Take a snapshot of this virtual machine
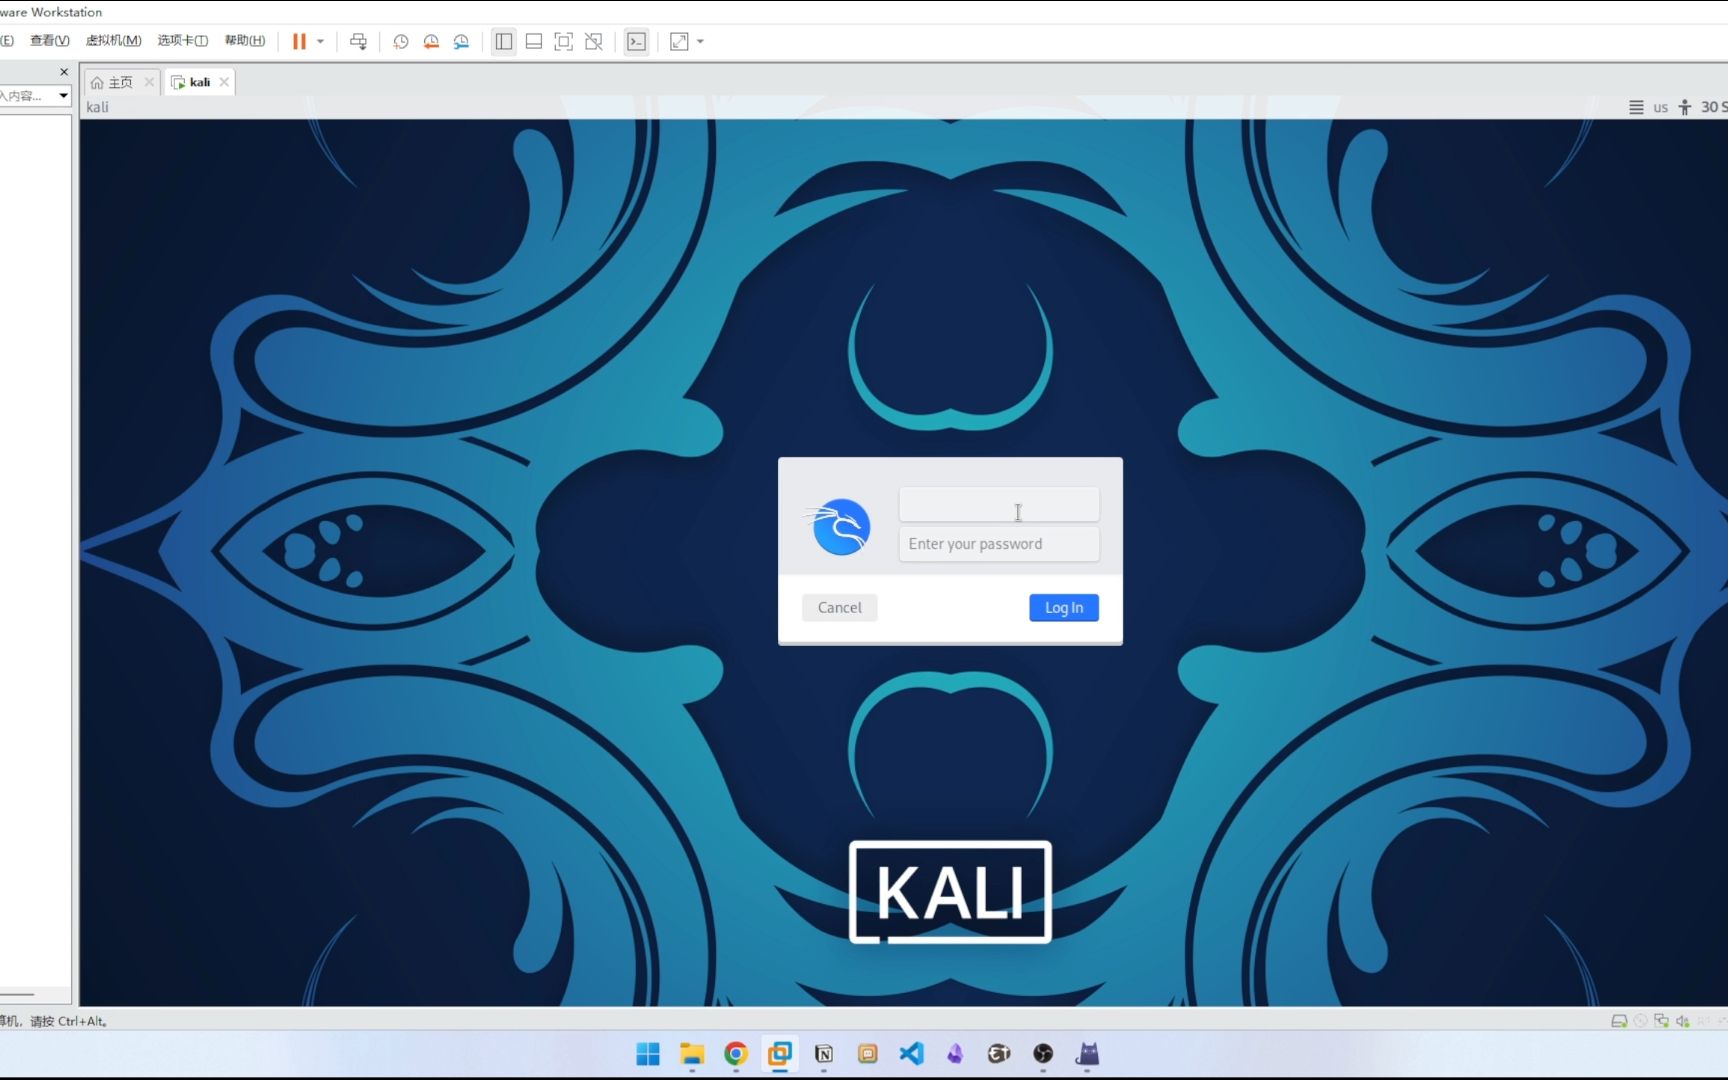This screenshot has height=1080, width=1728. [x=401, y=41]
